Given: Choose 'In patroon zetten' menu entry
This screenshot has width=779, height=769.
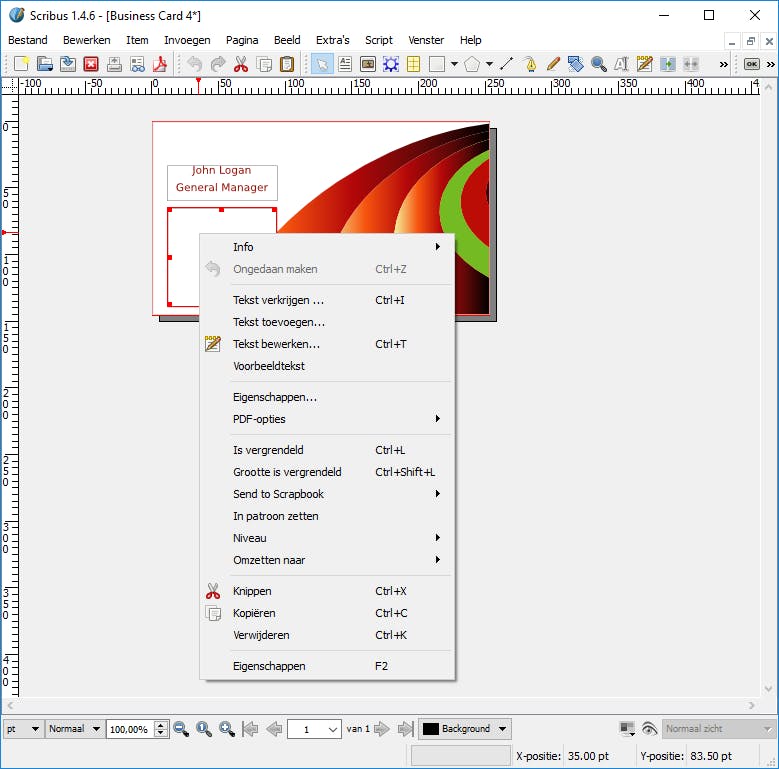Looking at the screenshot, I should click(x=327, y=516).
